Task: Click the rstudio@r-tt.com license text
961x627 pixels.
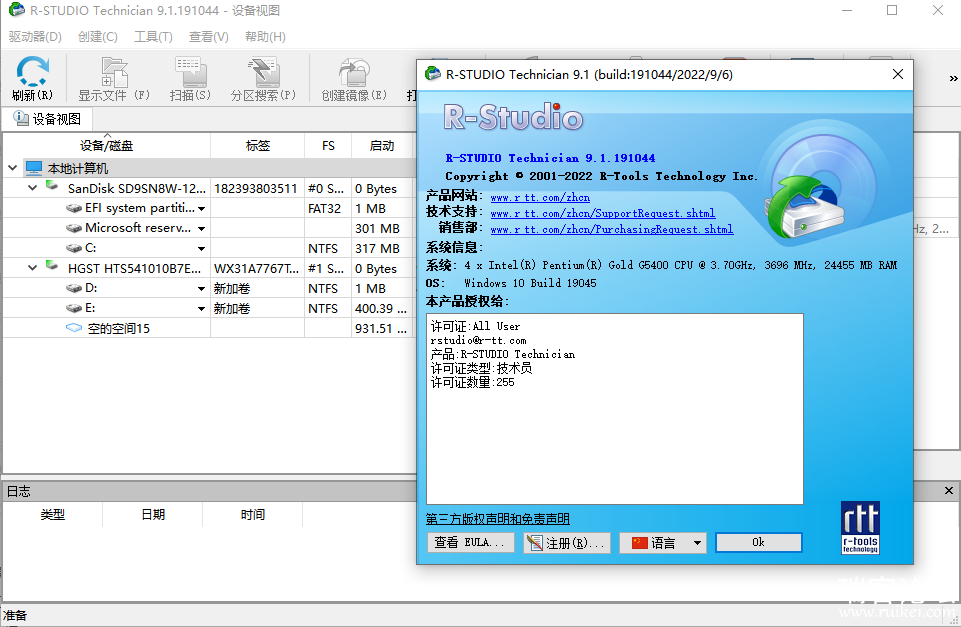Action: (478, 340)
